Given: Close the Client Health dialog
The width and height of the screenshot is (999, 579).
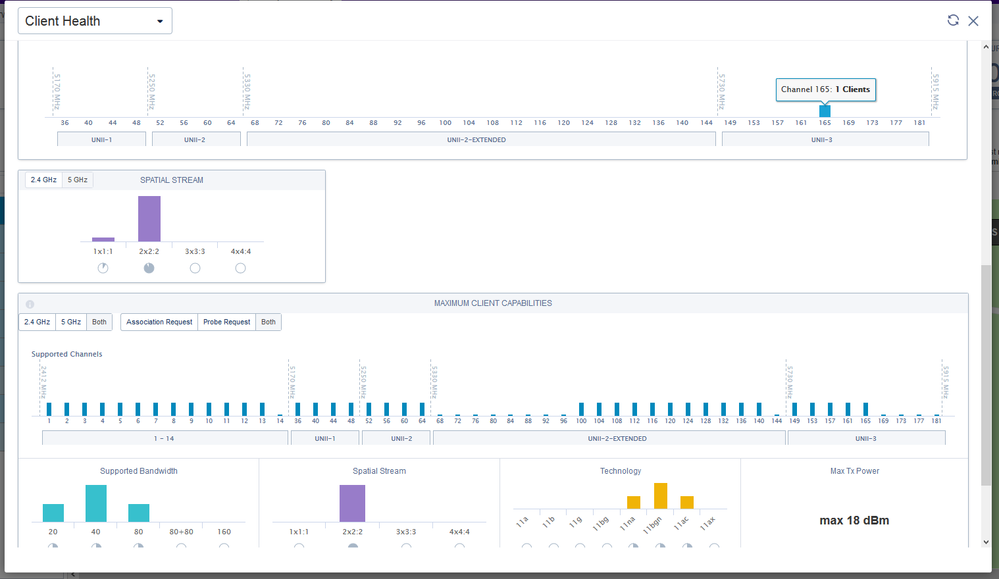Looking at the screenshot, I should tap(974, 21).
